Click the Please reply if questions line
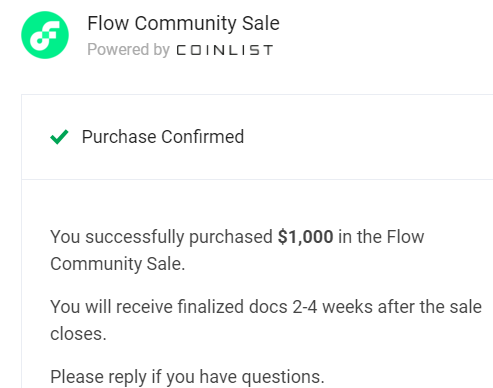Screen dimensions: 493x388 (187, 377)
